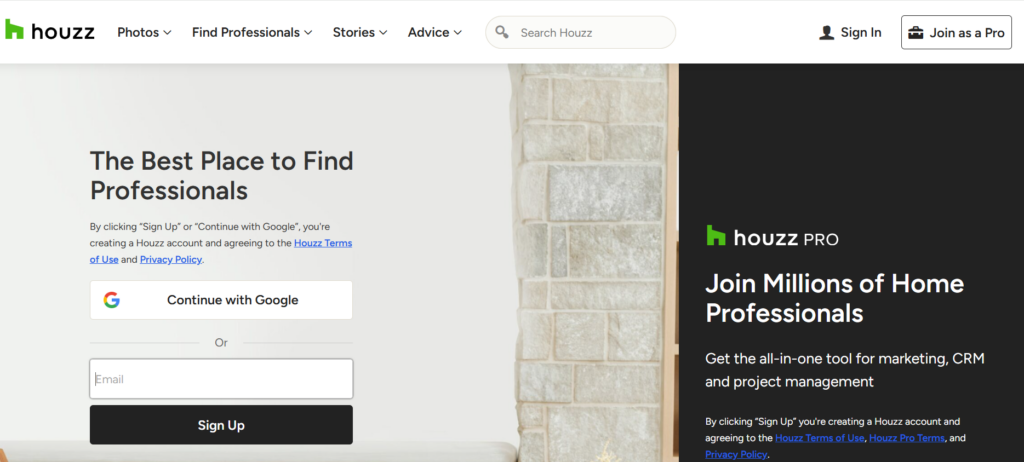Click the Join as a Pro button

pos(956,33)
